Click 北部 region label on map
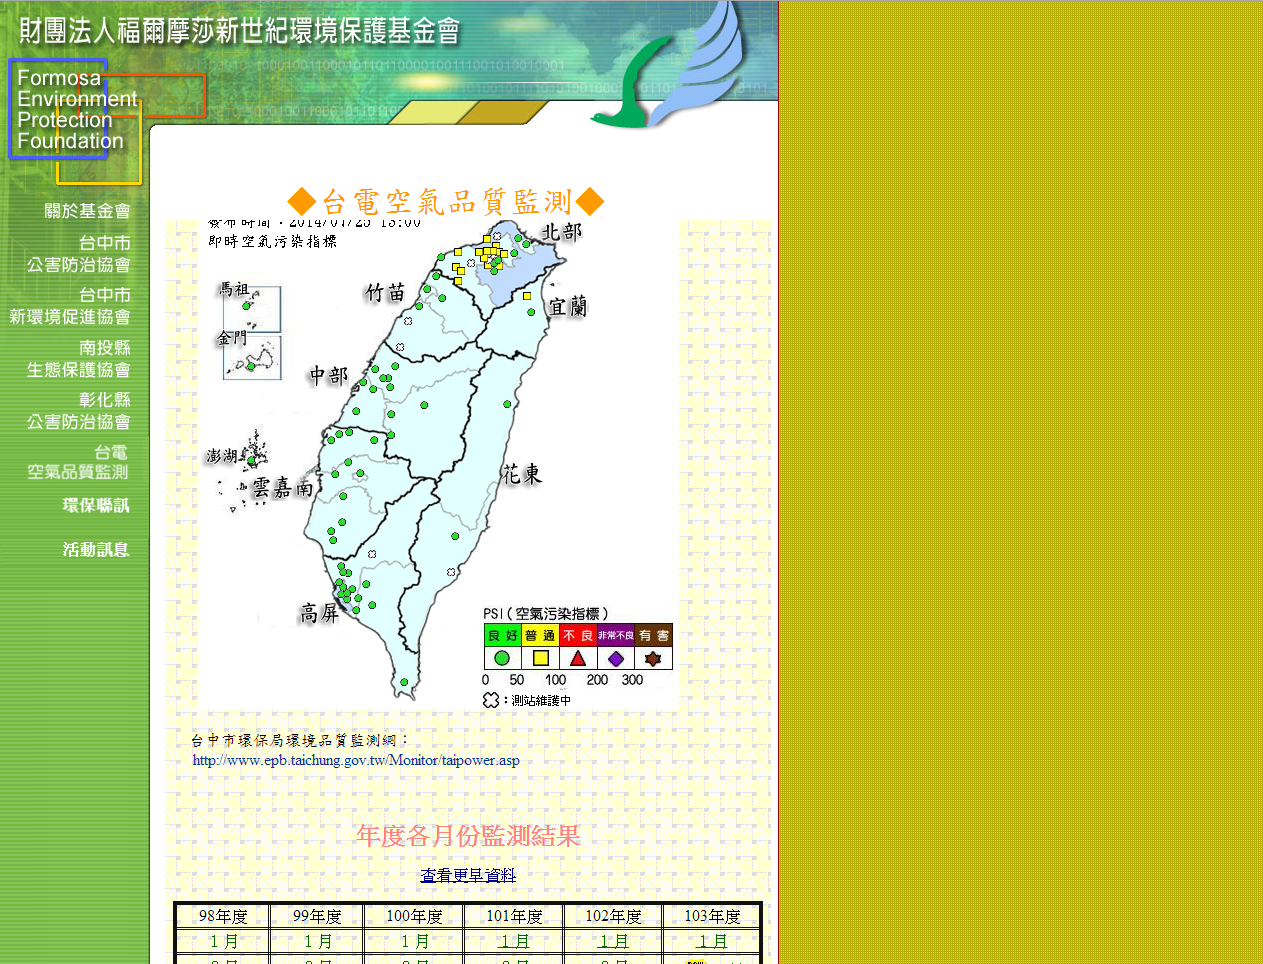Image resolution: width=1263 pixels, height=964 pixels. [x=561, y=232]
